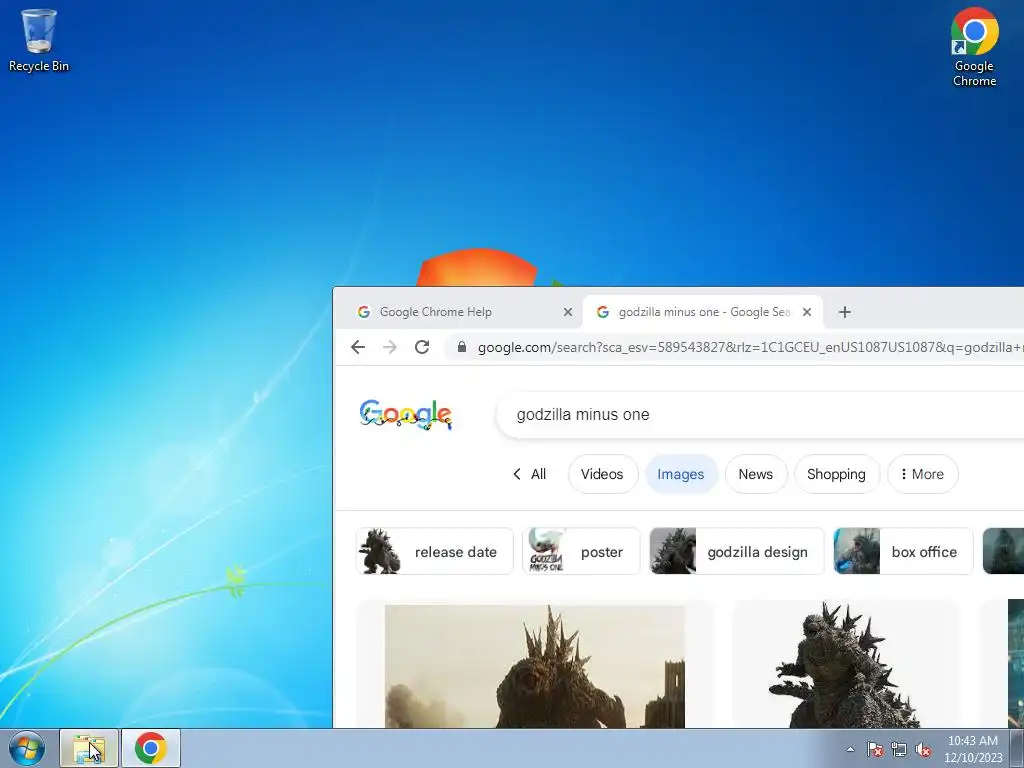The image size is (1024, 768).
Task: Open the Action Center flag icon
Action: pyautogui.click(x=874, y=749)
